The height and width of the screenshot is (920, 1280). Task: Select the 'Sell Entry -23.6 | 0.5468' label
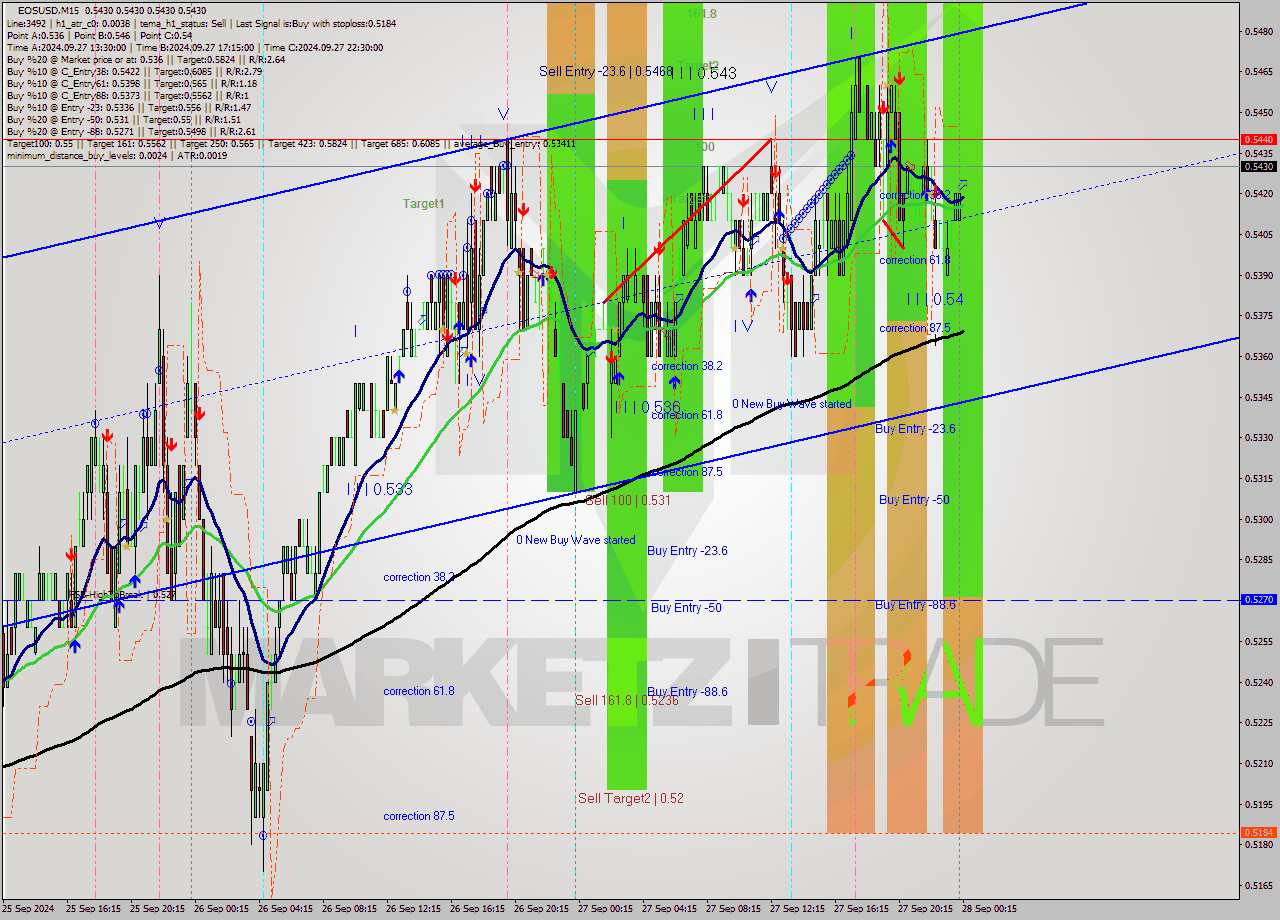coord(606,71)
